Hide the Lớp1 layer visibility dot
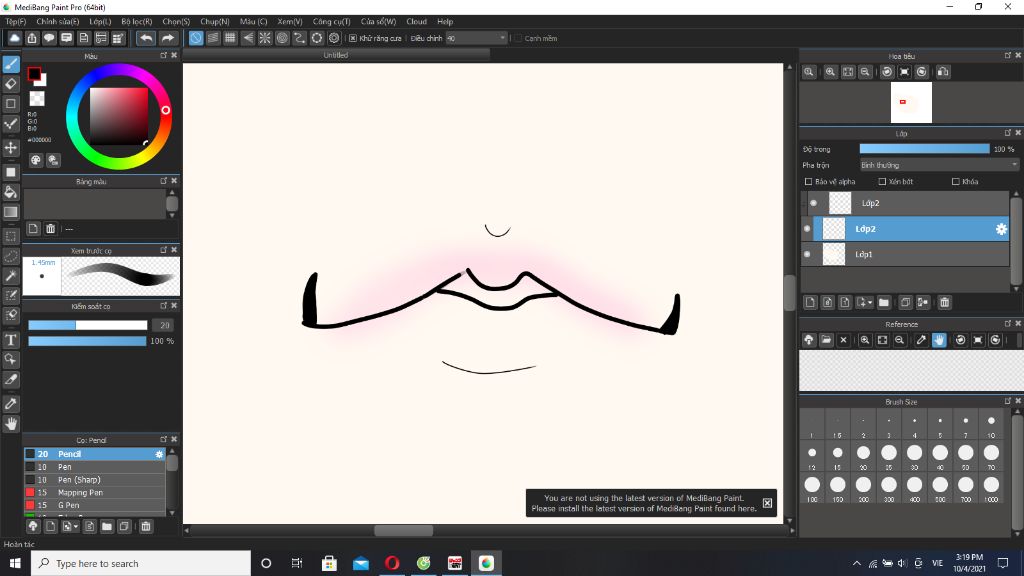Screen dimensions: 1024x576 807,254
